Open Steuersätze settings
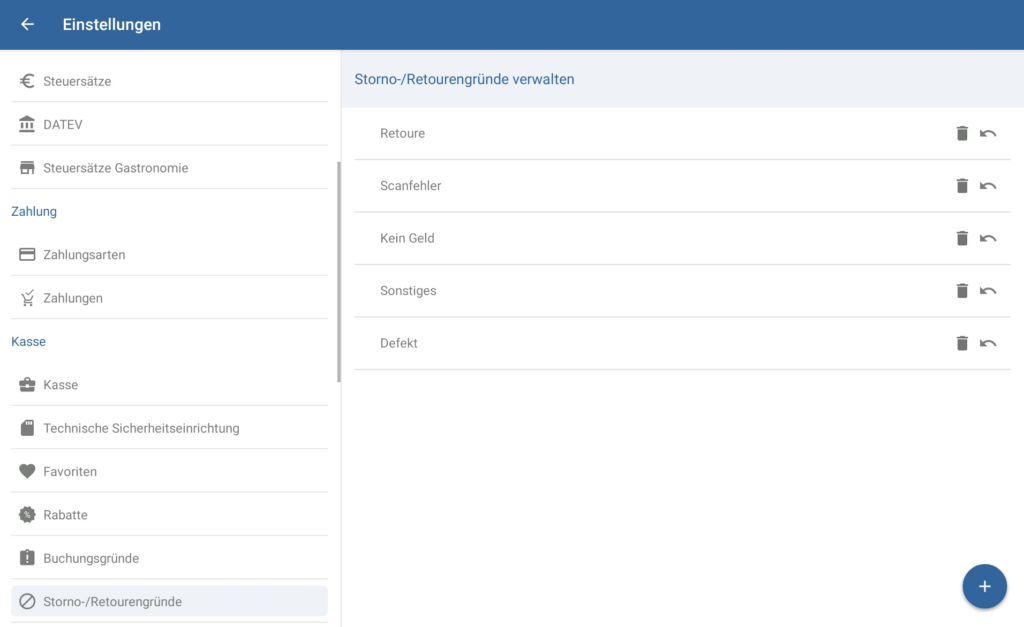Screen dimensions: 1024x627 coord(77,81)
